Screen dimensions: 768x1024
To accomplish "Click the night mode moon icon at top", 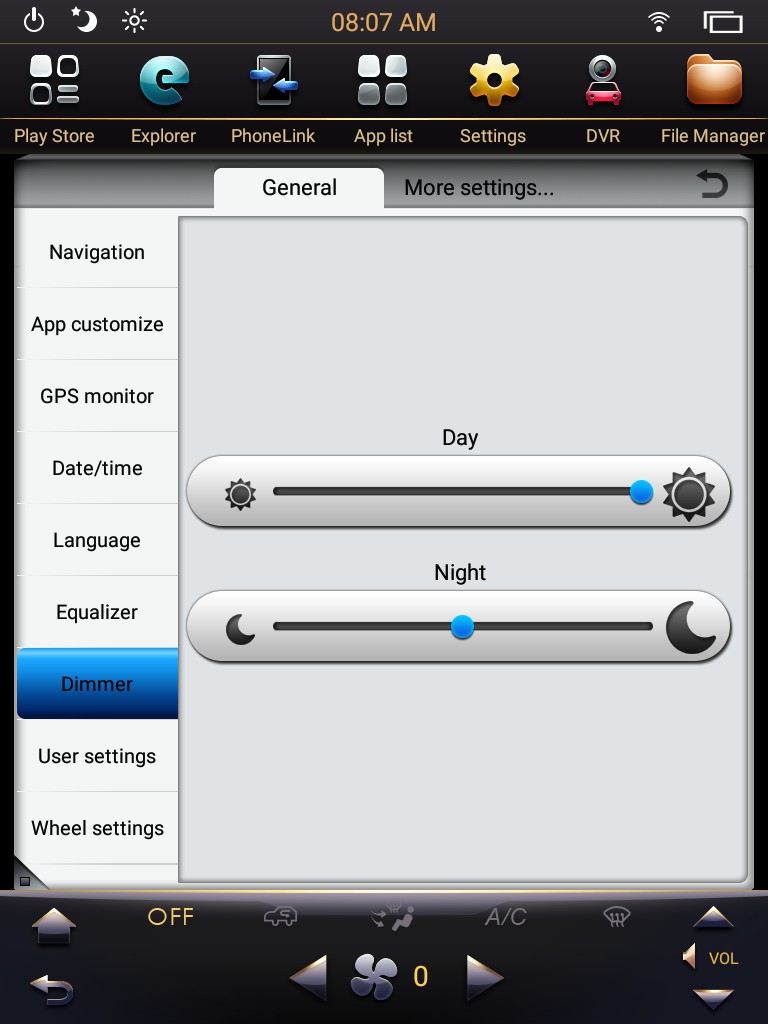I will [84, 20].
